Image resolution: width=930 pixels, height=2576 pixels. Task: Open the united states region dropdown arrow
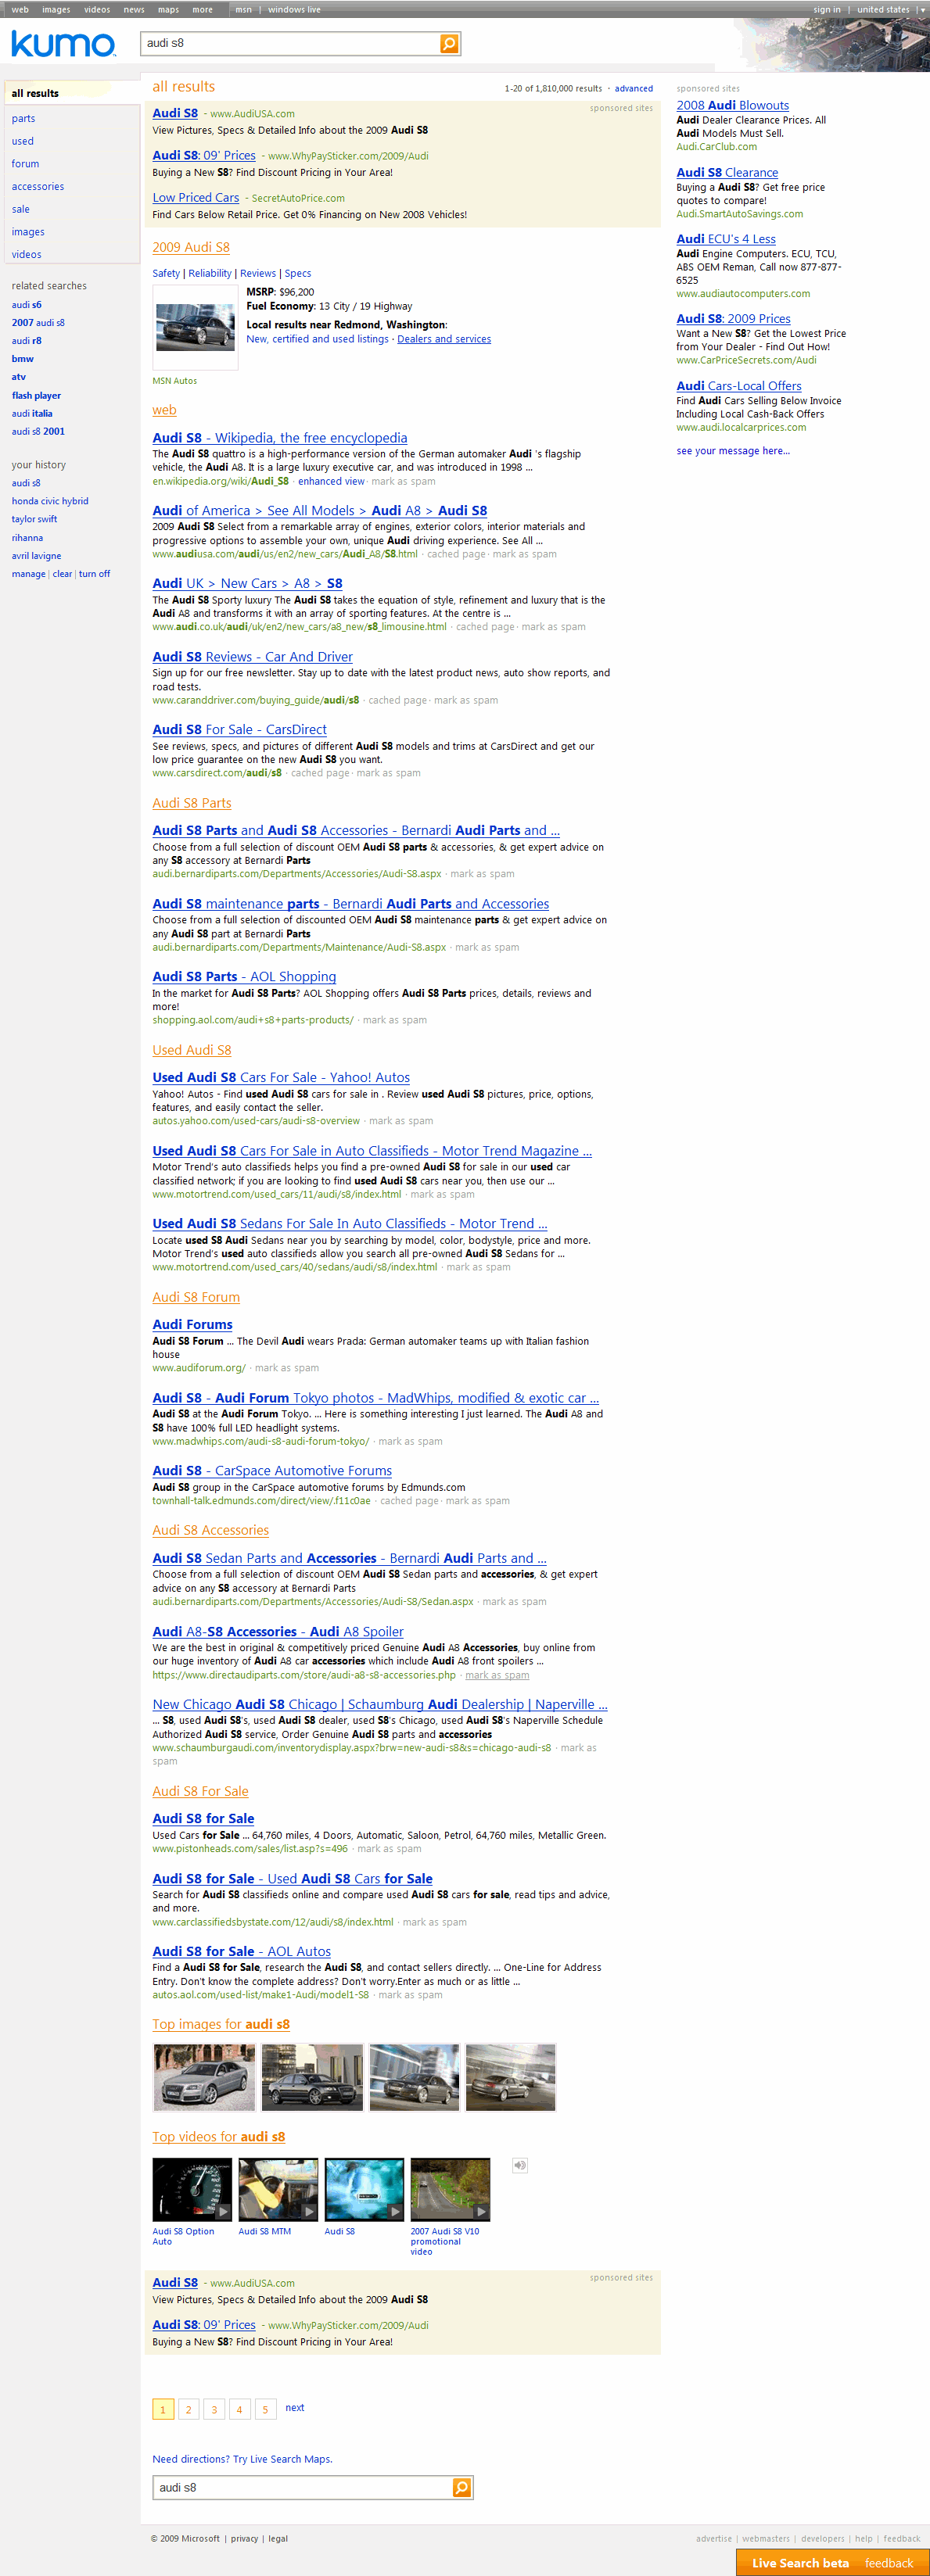922,10
